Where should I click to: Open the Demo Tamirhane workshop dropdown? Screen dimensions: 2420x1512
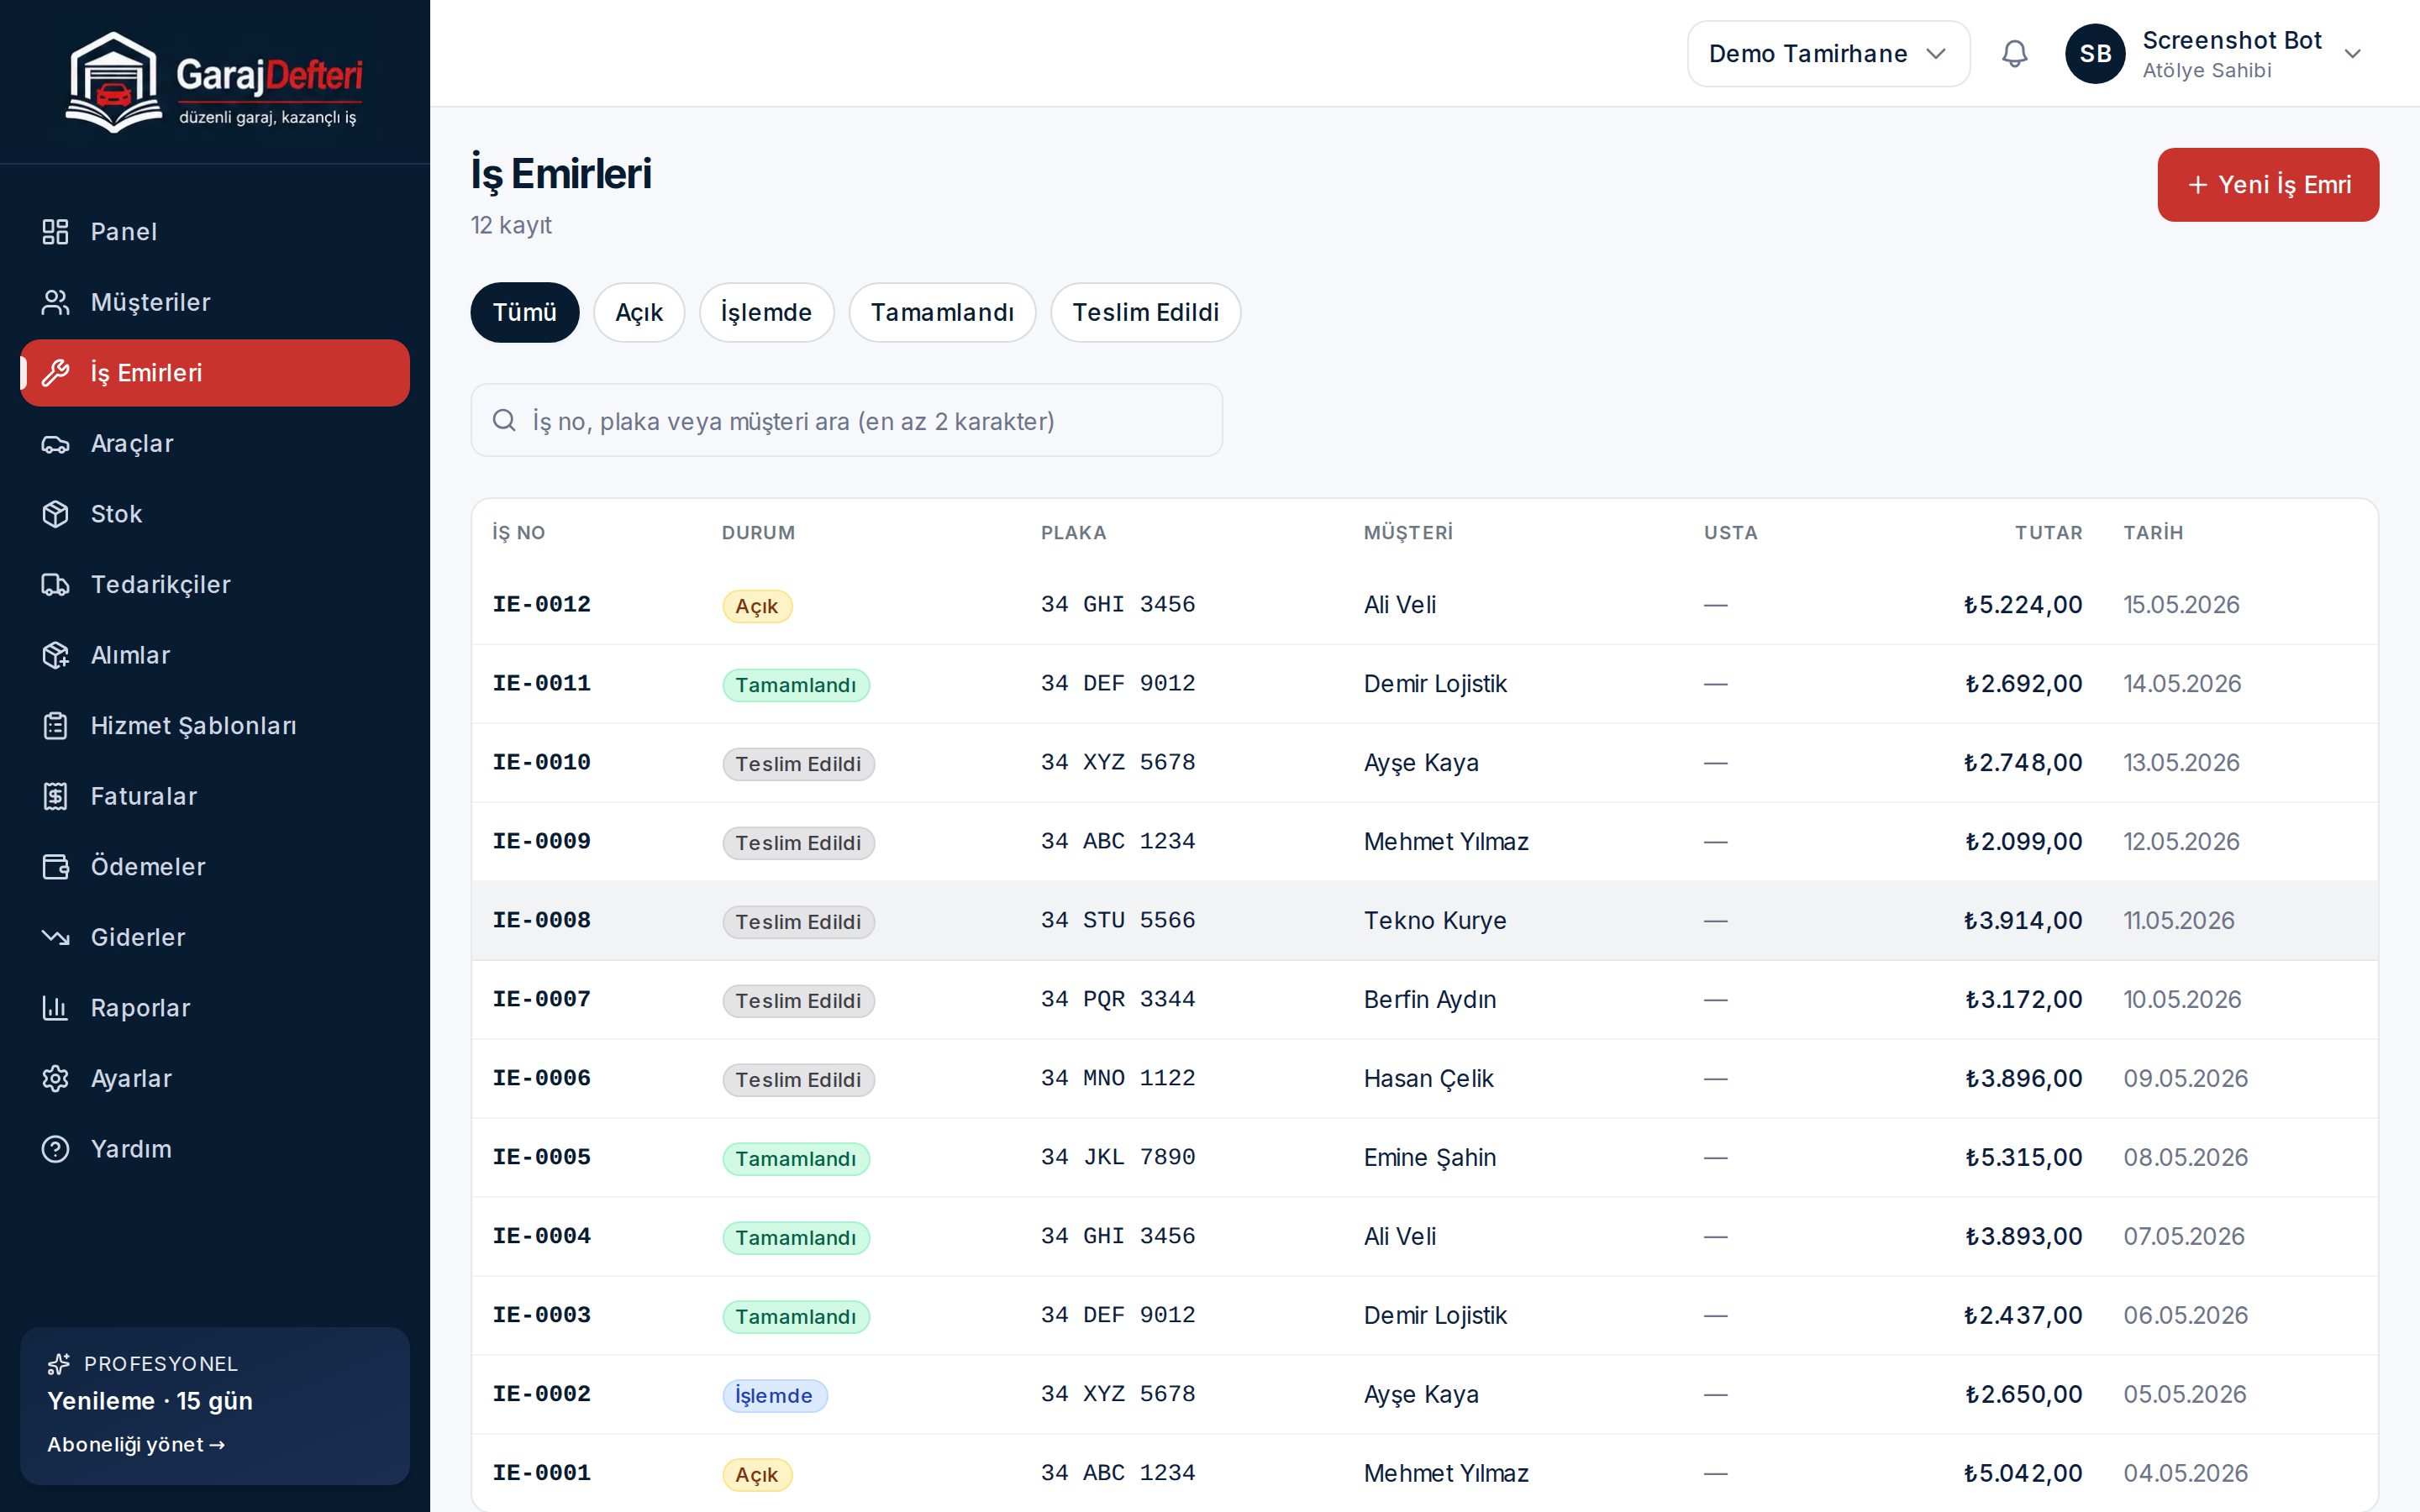(1828, 54)
